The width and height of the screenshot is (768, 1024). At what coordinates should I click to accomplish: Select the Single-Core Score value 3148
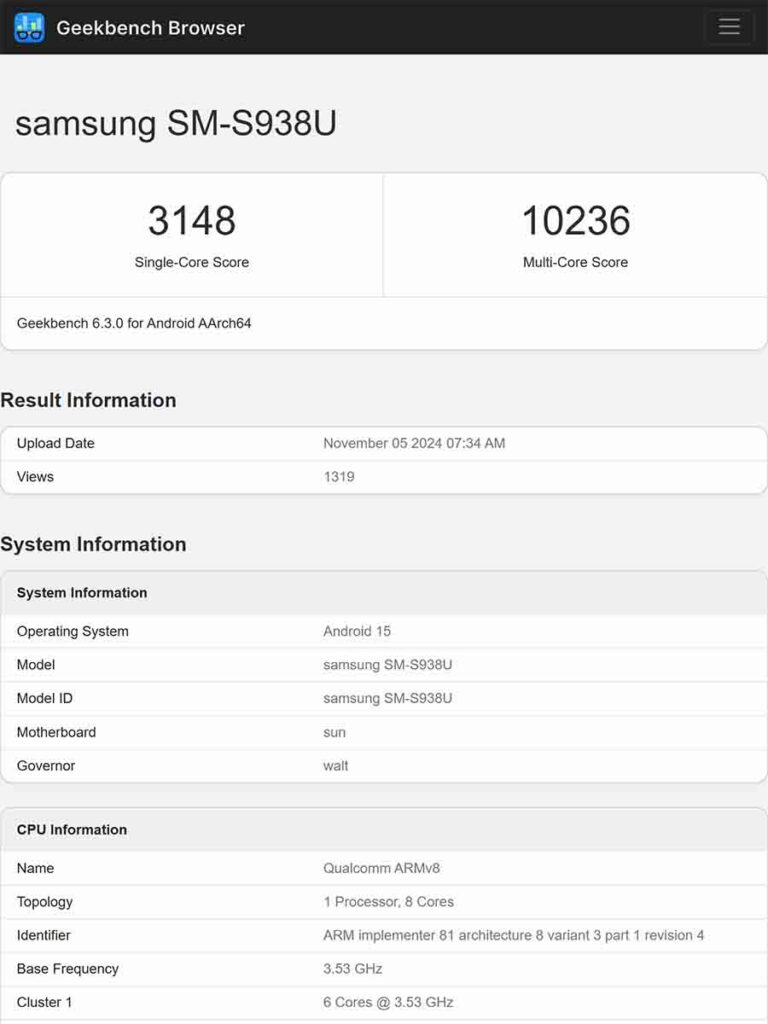pyautogui.click(x=192, y=221)
